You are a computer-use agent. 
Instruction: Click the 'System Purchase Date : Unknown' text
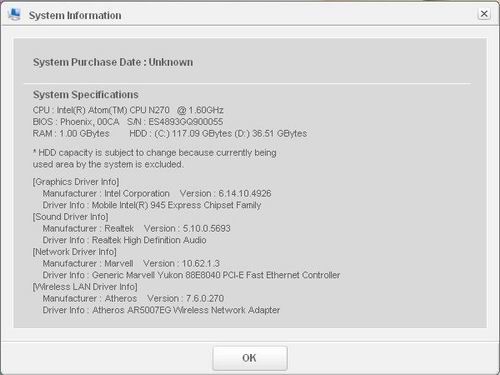tap(113, 62)
